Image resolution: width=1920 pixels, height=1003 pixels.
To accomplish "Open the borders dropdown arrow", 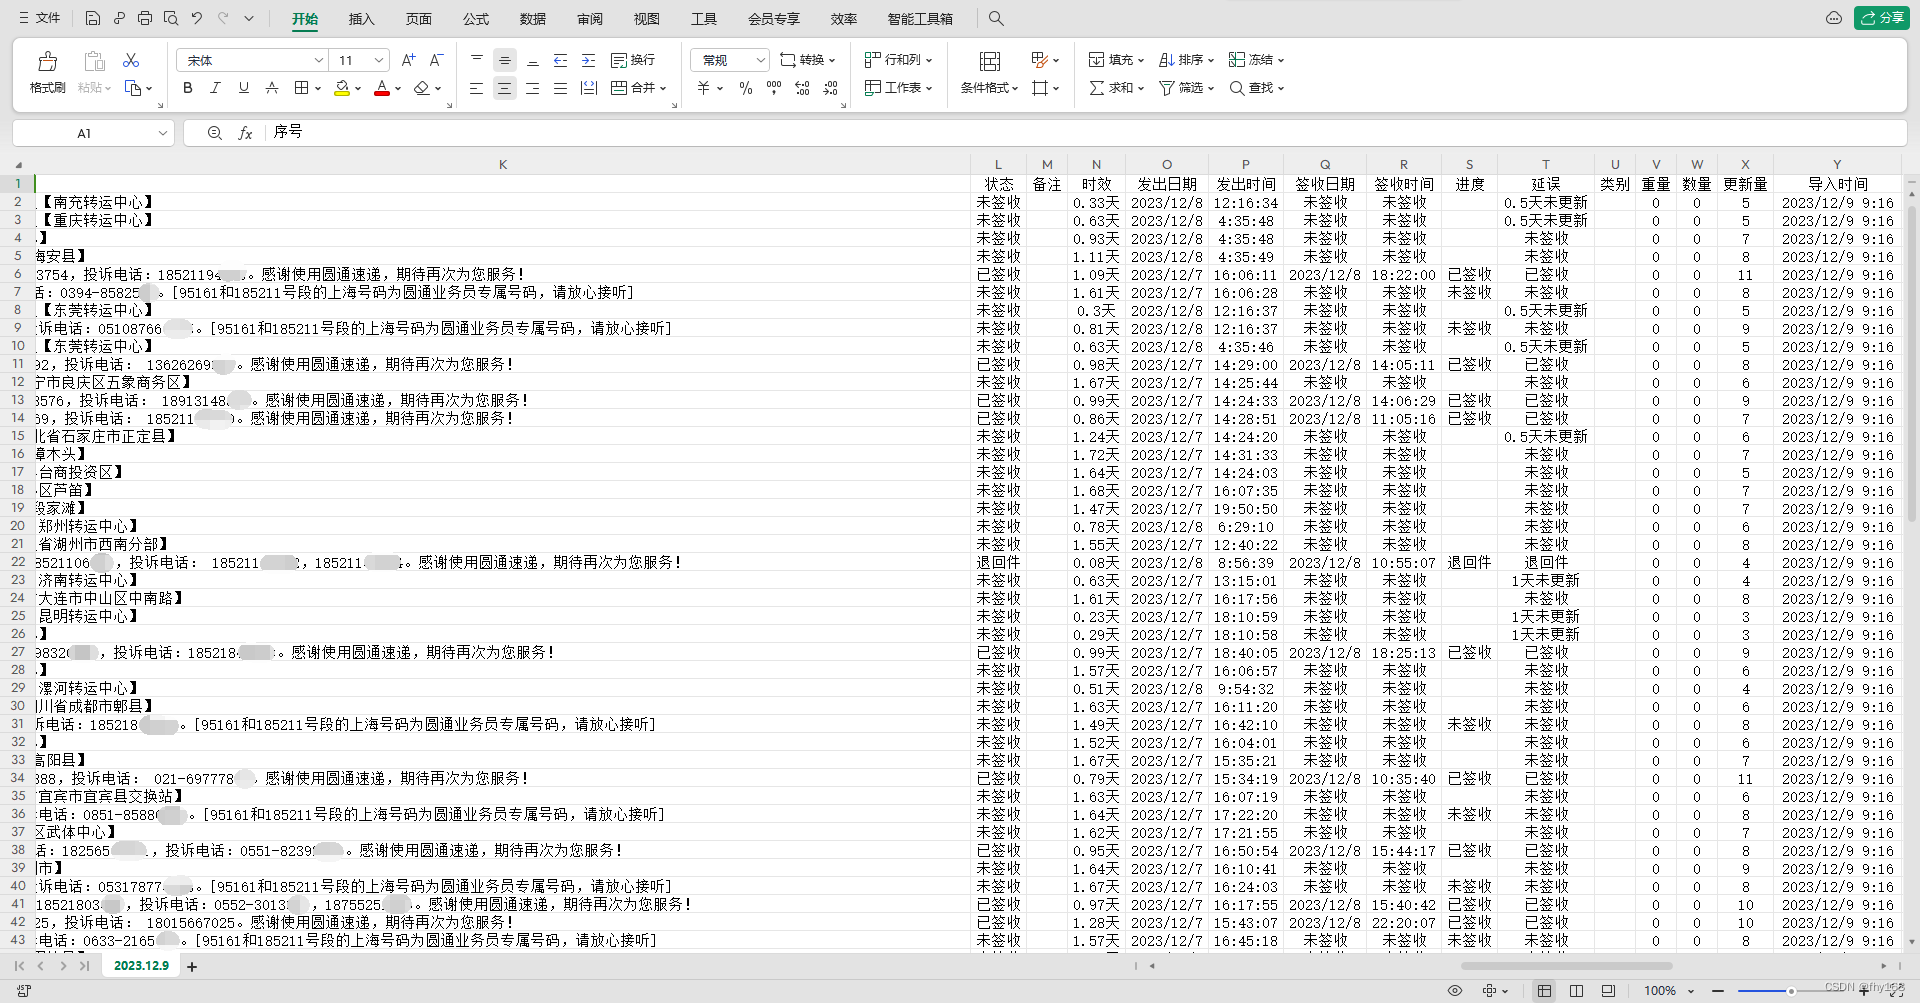I will click(x=318, y=88).
